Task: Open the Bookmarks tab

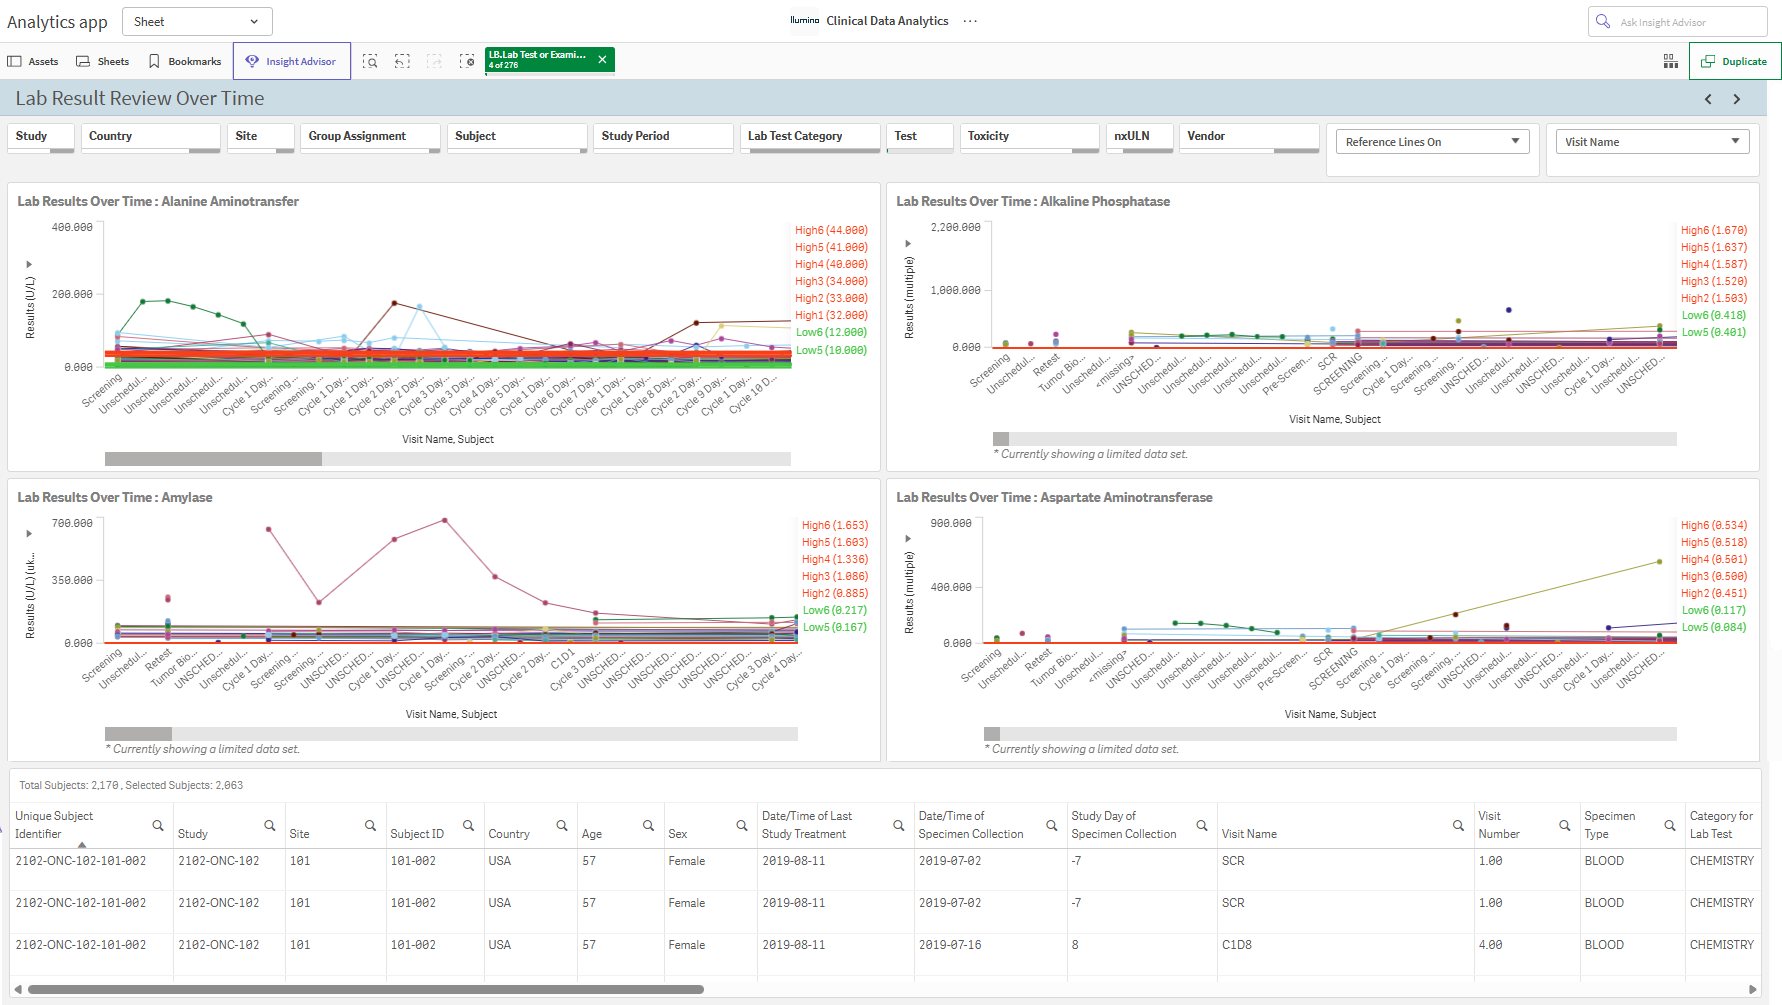Action: [185, 61]
